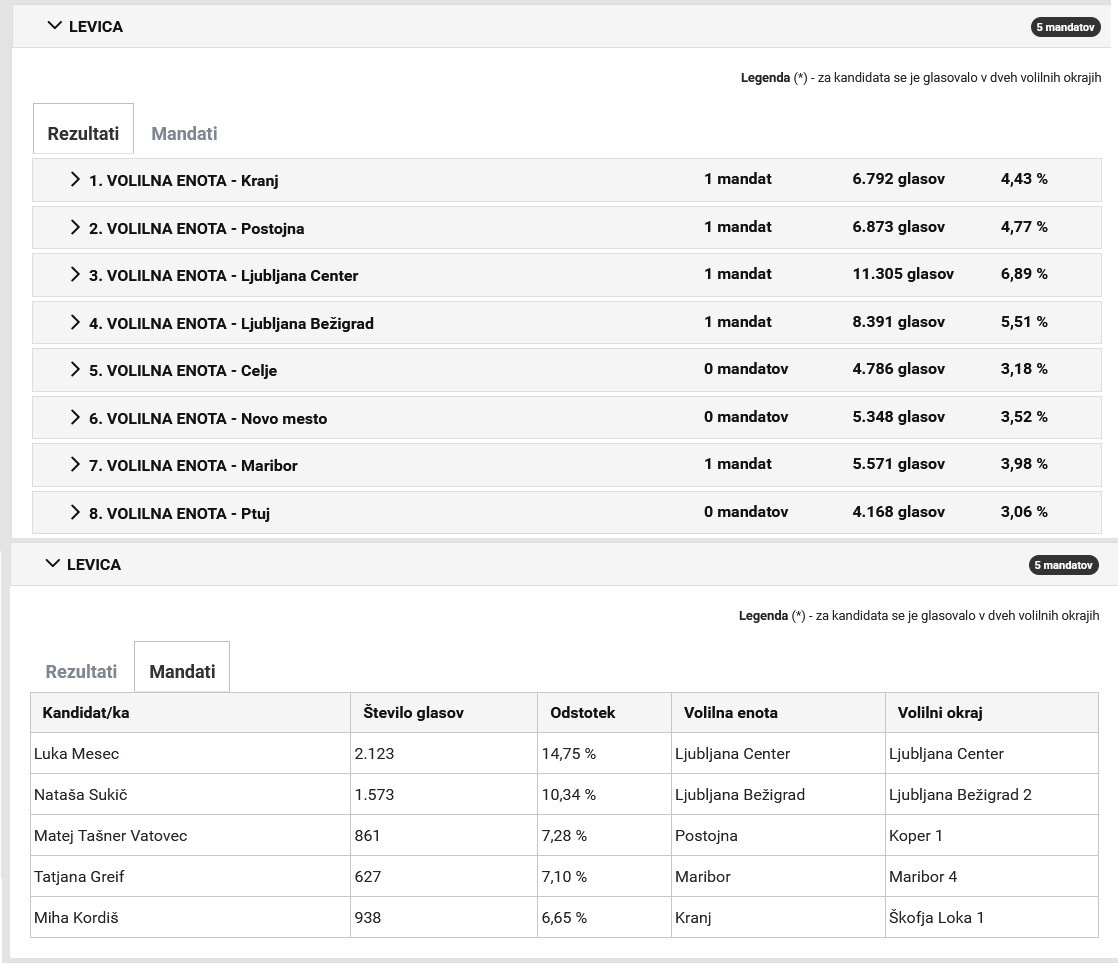Click the Maribor 4 district cell
This screenshot has width=1118, height=978.
pyautogui.click(x=992, y=877)
